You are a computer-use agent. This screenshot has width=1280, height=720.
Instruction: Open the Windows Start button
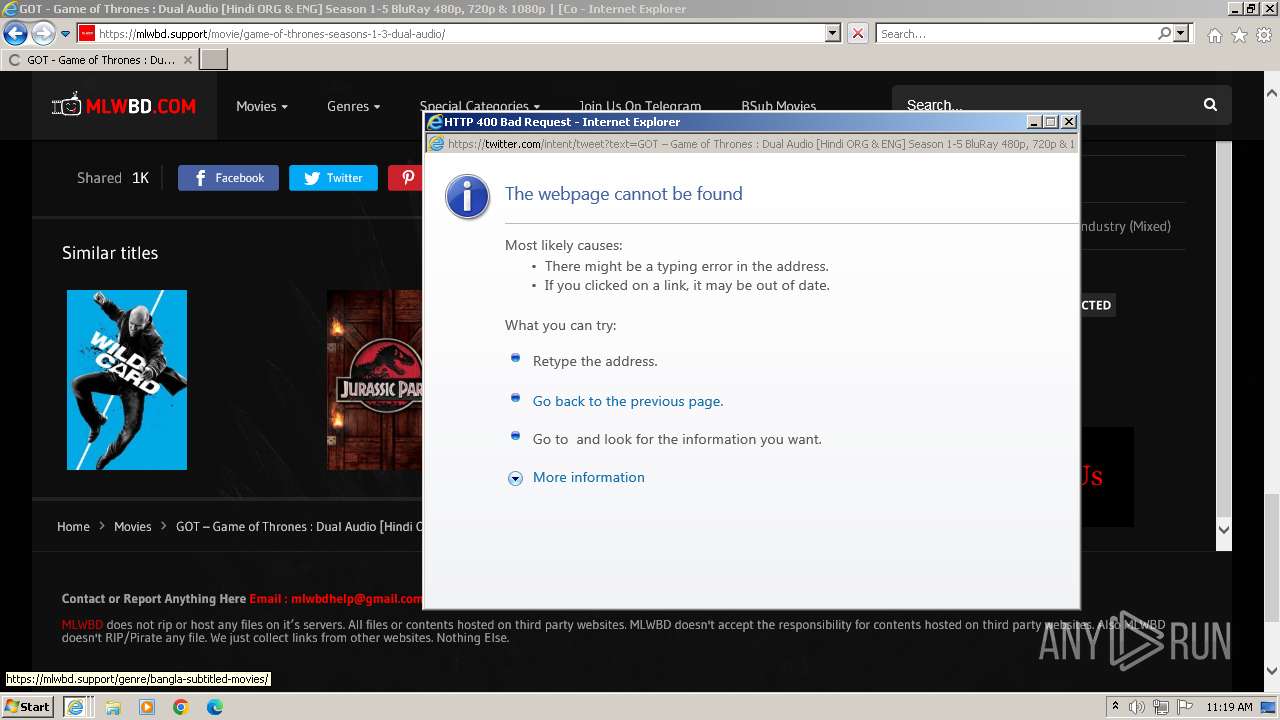(x=27, y=707)
